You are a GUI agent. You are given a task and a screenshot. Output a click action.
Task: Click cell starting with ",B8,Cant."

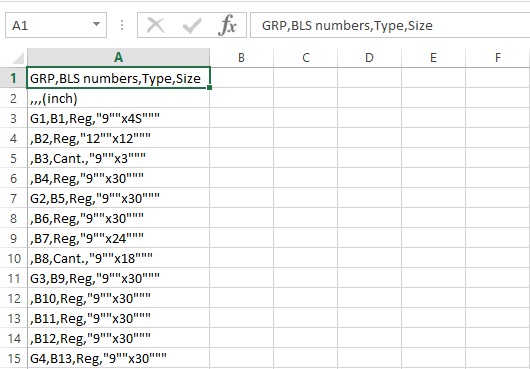pyautogui.click(x=118, y=258)
